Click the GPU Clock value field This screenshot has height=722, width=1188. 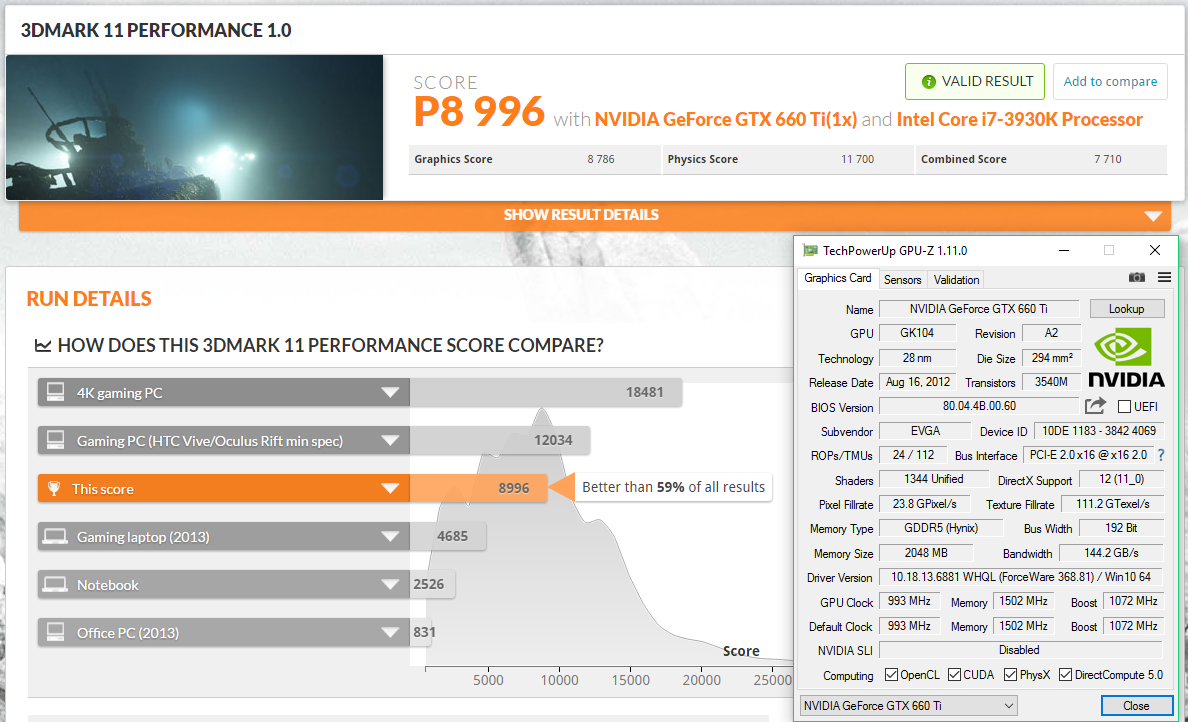(x=908, y=601)
